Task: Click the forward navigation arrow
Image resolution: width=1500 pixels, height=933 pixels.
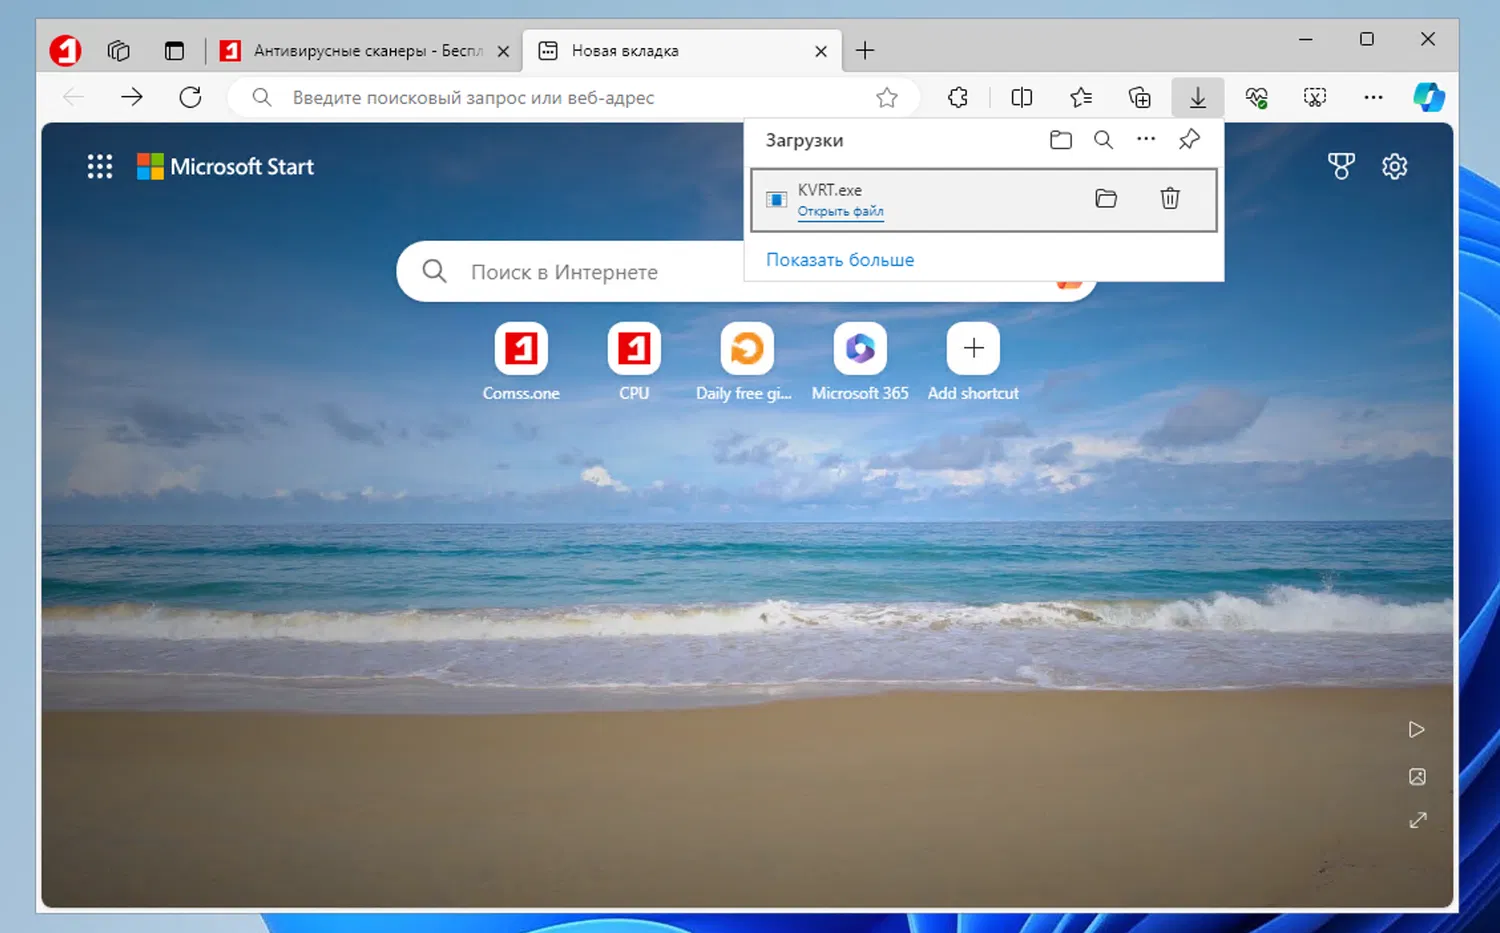Action: [131, 97]
